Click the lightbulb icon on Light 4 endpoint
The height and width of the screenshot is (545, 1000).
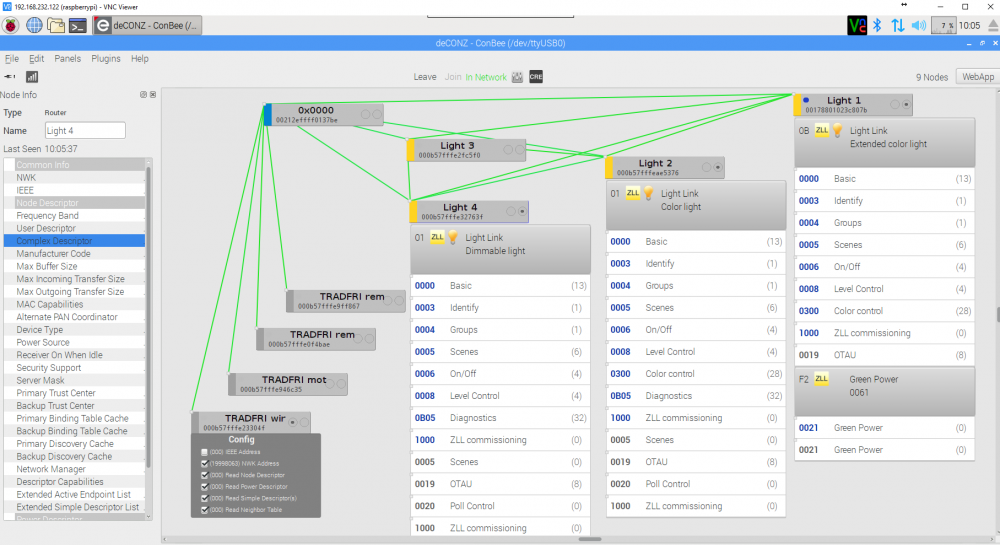[x=452, y=237]
